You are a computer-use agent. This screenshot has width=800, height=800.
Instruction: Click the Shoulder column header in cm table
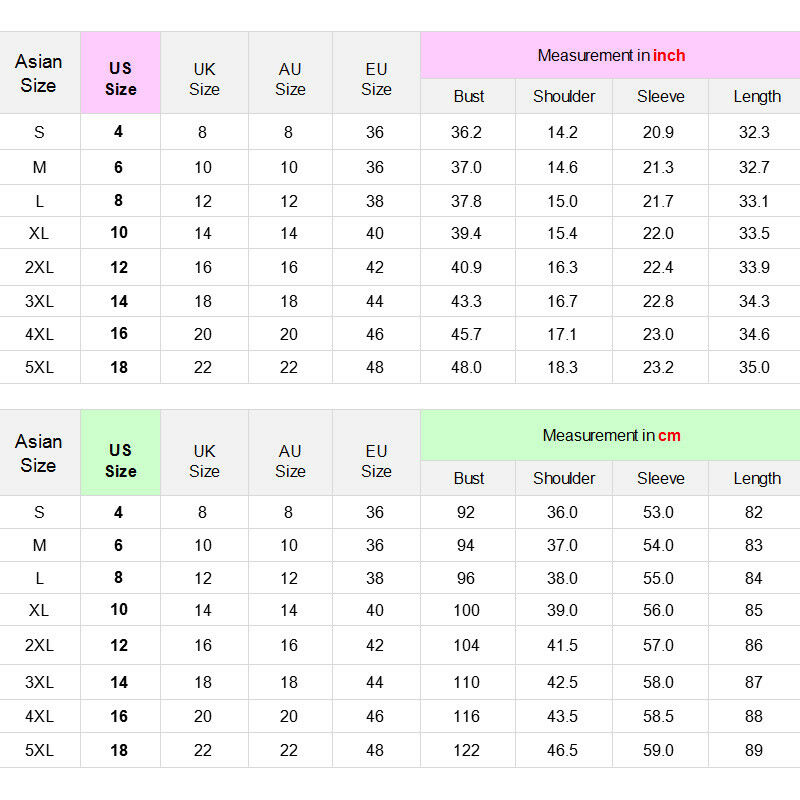point(564,478)
